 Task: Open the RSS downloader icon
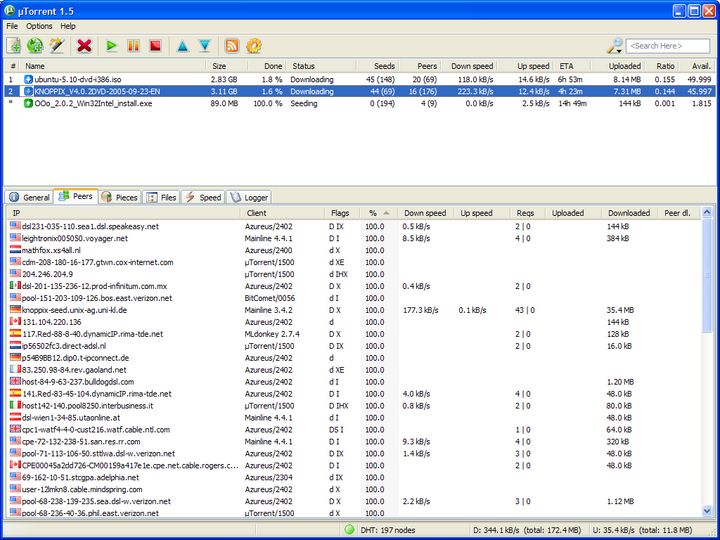click(x=232, y=45)
